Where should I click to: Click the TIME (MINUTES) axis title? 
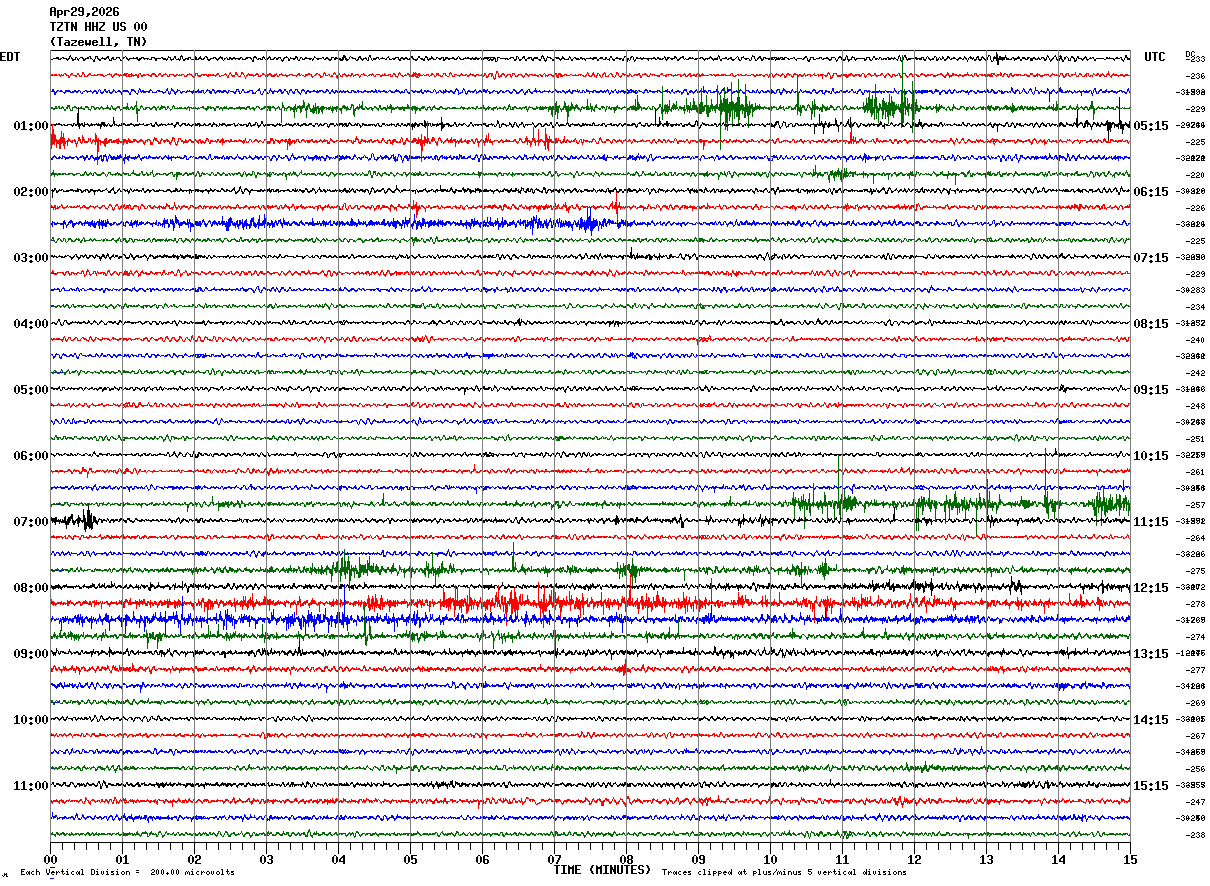point(602,870)
